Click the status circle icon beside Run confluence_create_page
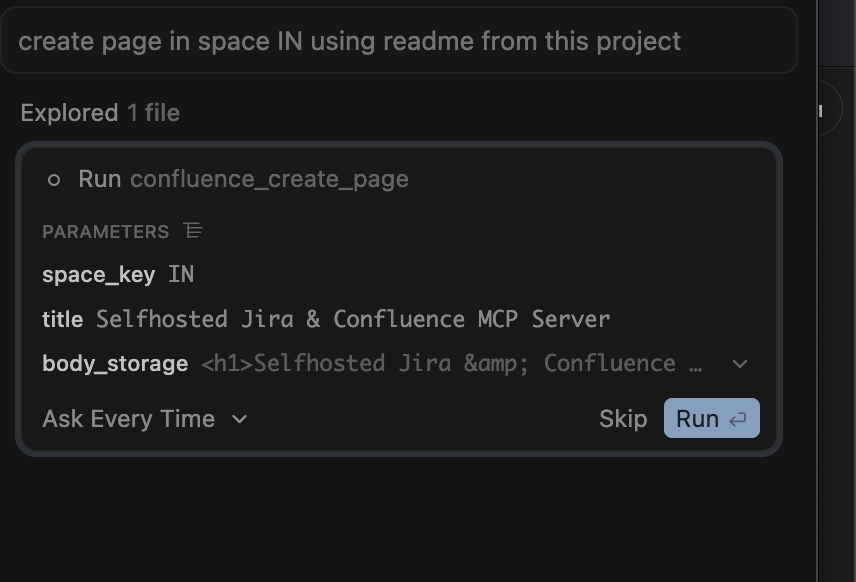Image resolution: width=856 pixels, height=582 pixels. tap(57, 179)
